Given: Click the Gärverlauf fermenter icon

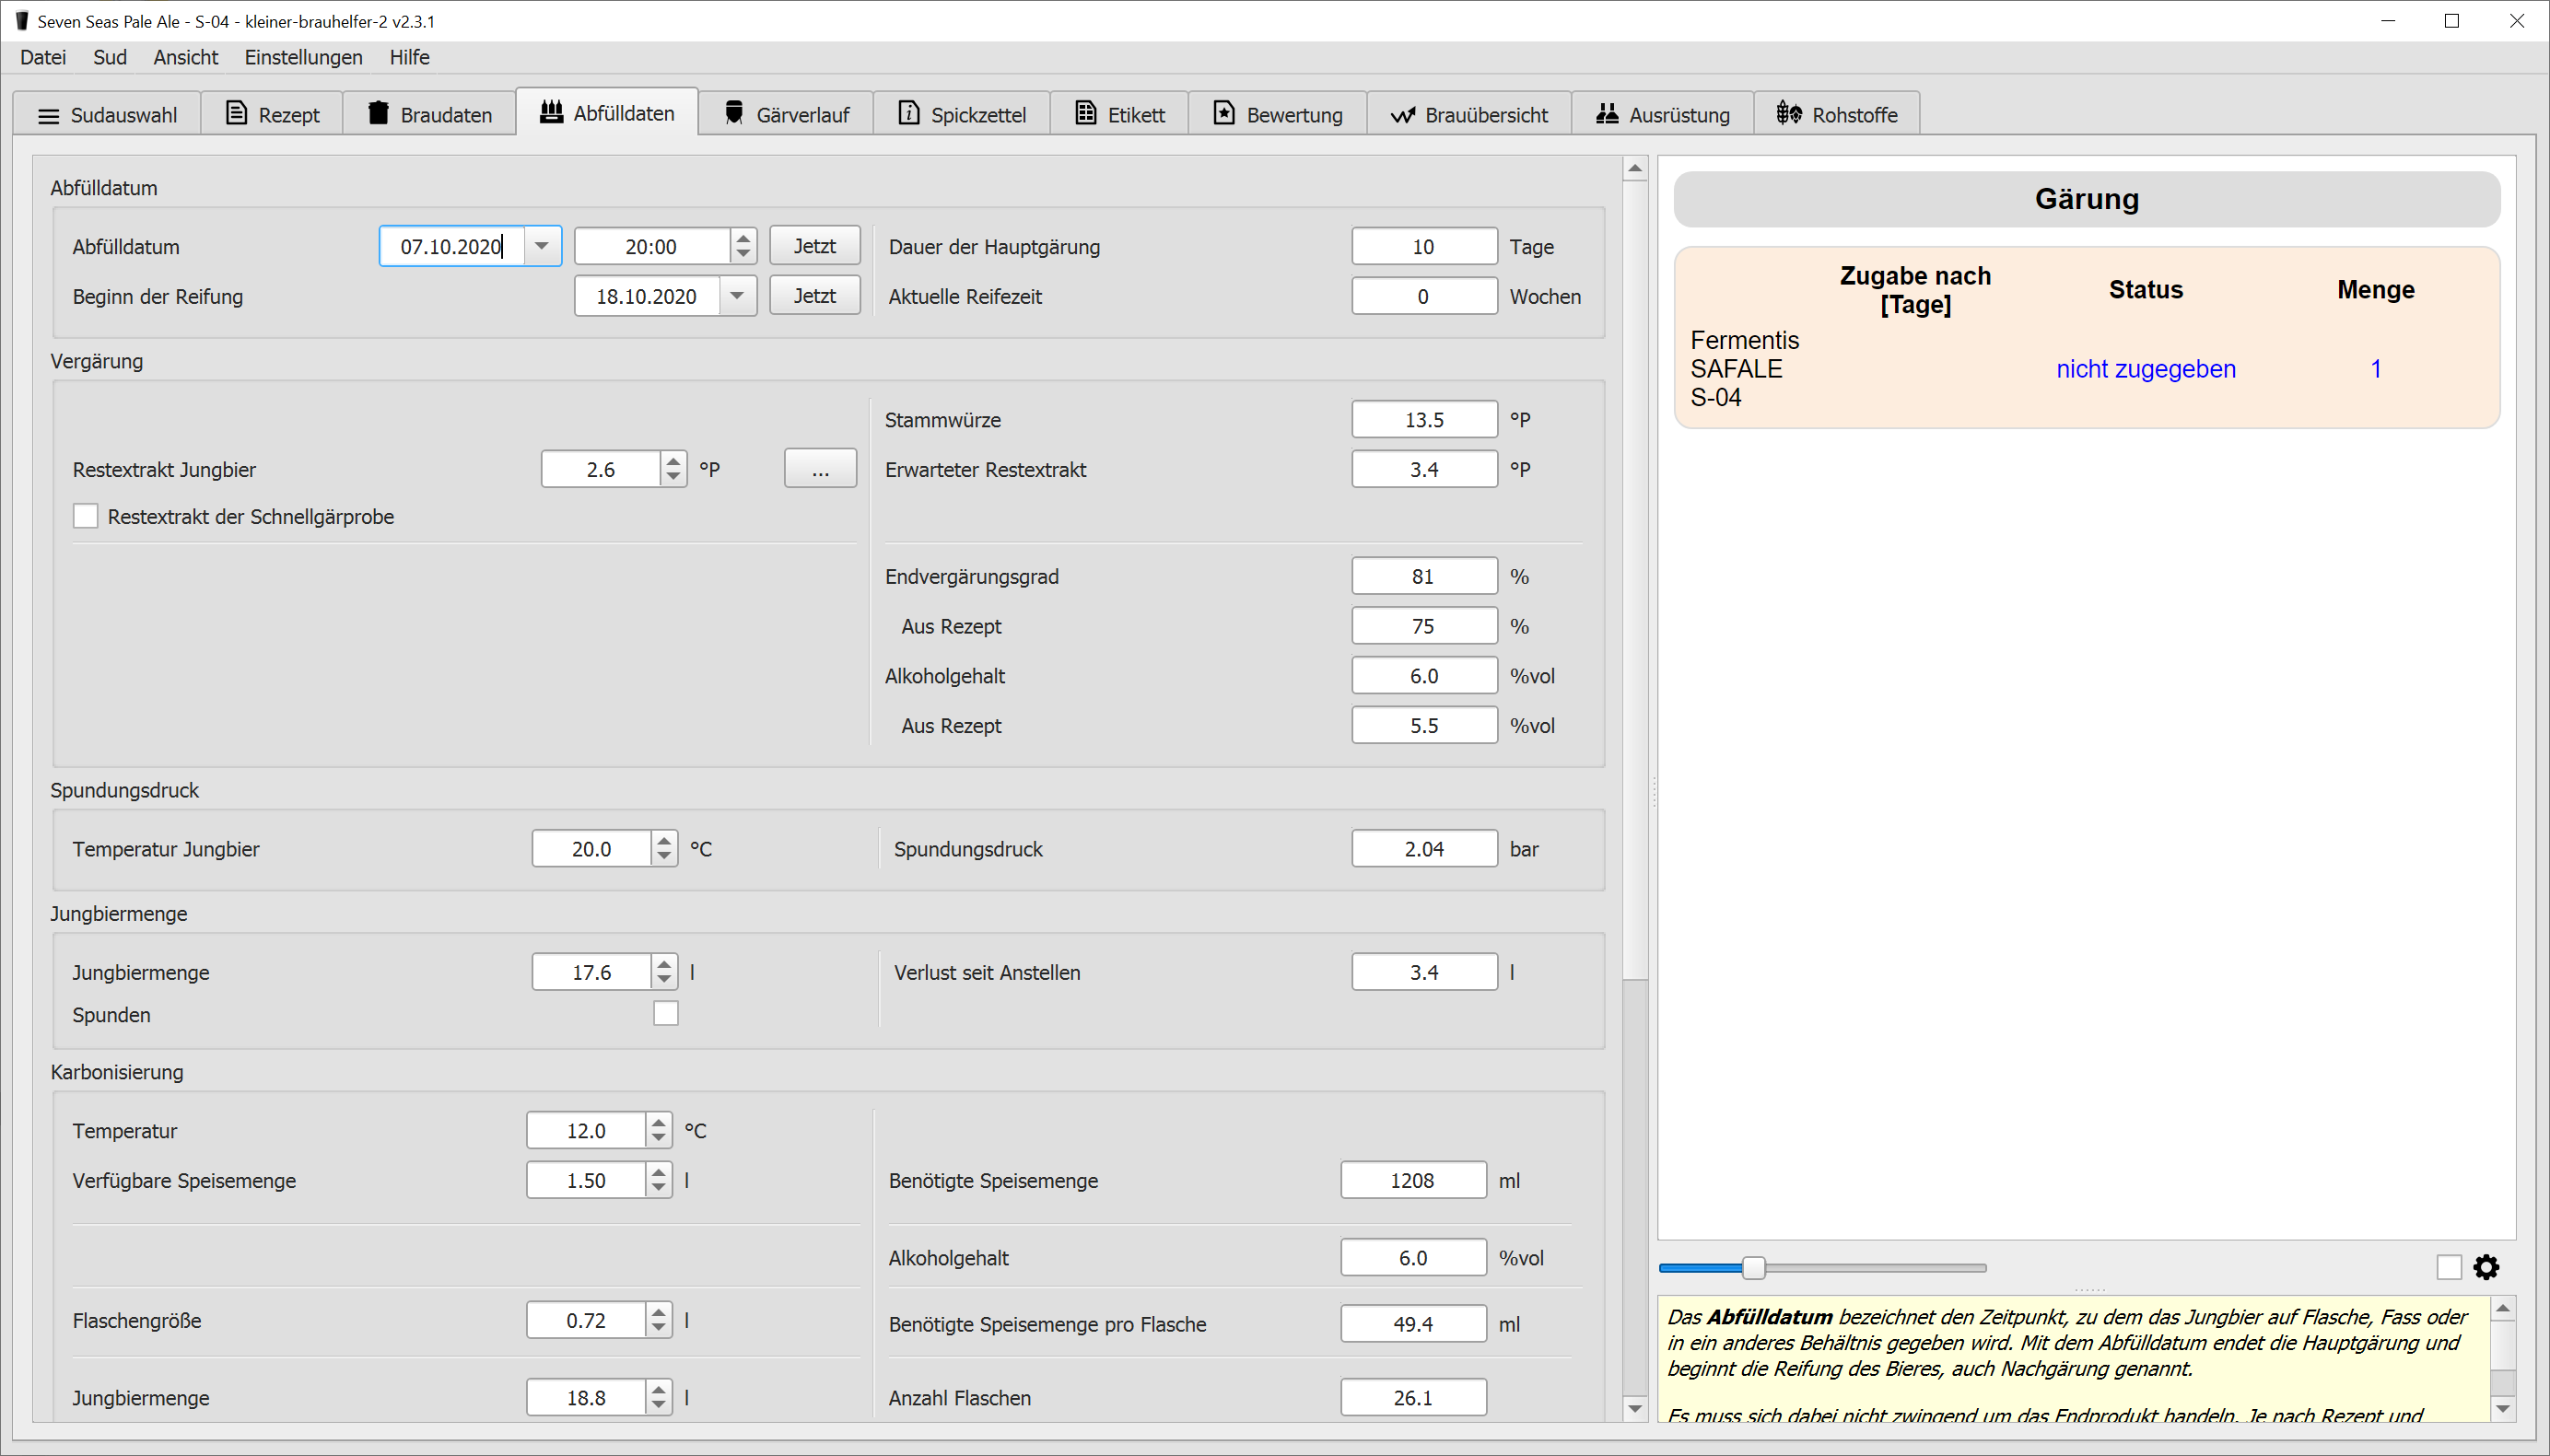Looking at the screenshot, I should click(734, 114).
